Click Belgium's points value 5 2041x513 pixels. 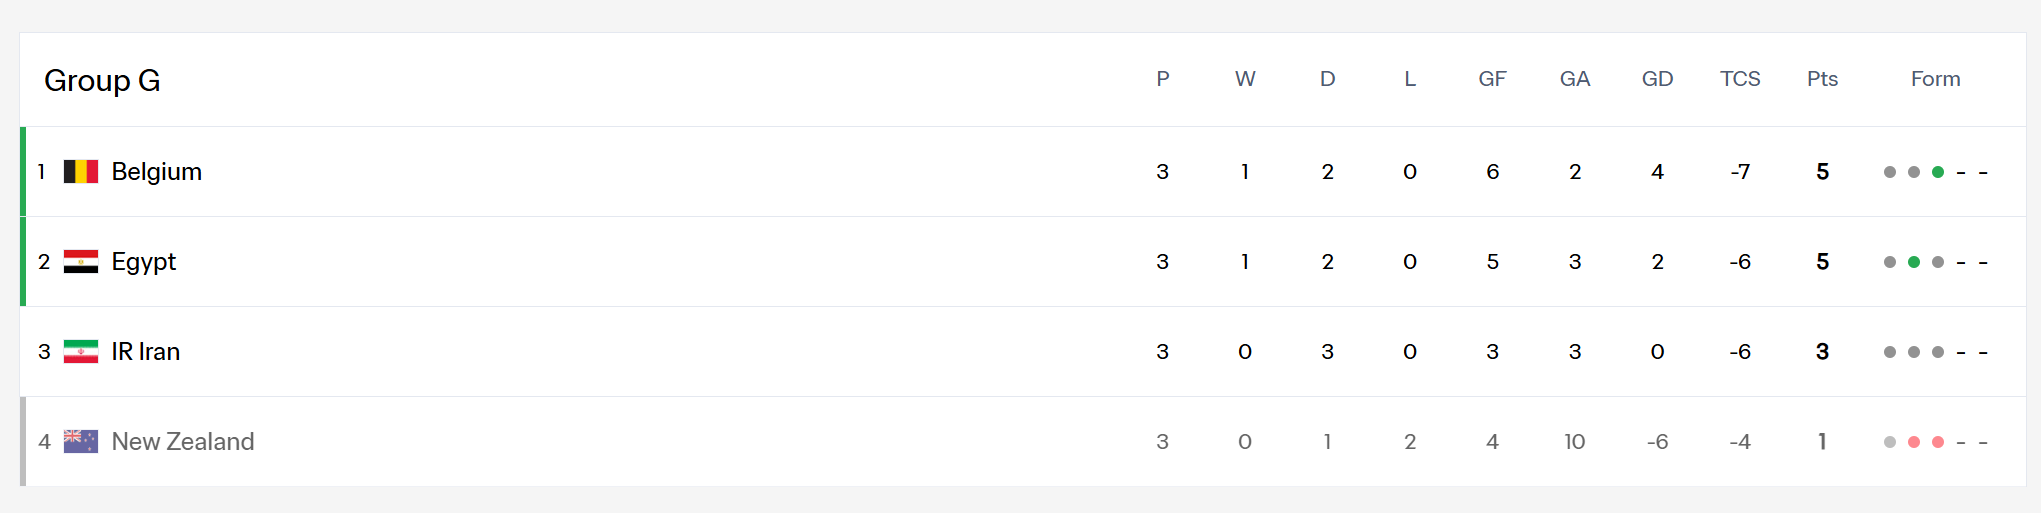click(1822, 172)
